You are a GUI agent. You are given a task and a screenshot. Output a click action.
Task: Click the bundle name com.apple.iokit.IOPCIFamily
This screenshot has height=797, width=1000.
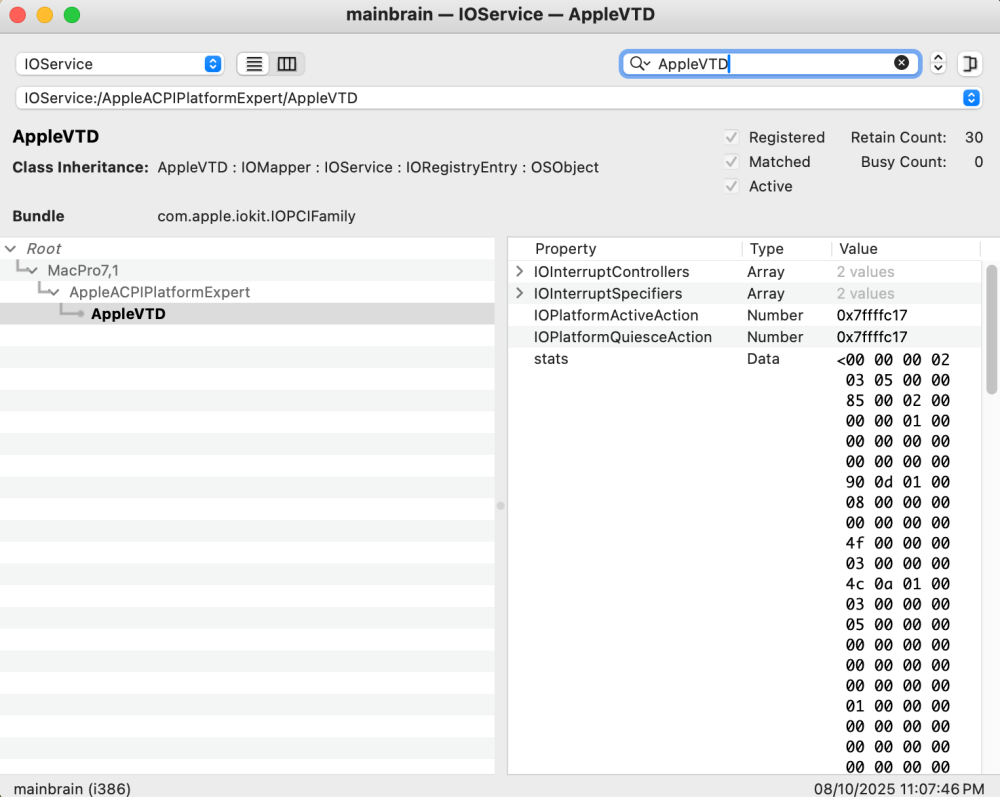coord(256,216)
